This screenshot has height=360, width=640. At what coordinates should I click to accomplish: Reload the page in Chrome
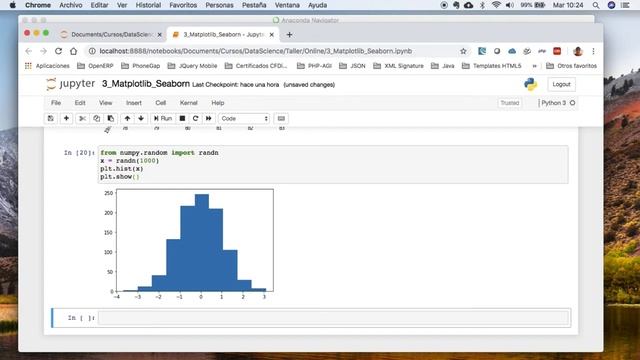(x=58, y=51)
